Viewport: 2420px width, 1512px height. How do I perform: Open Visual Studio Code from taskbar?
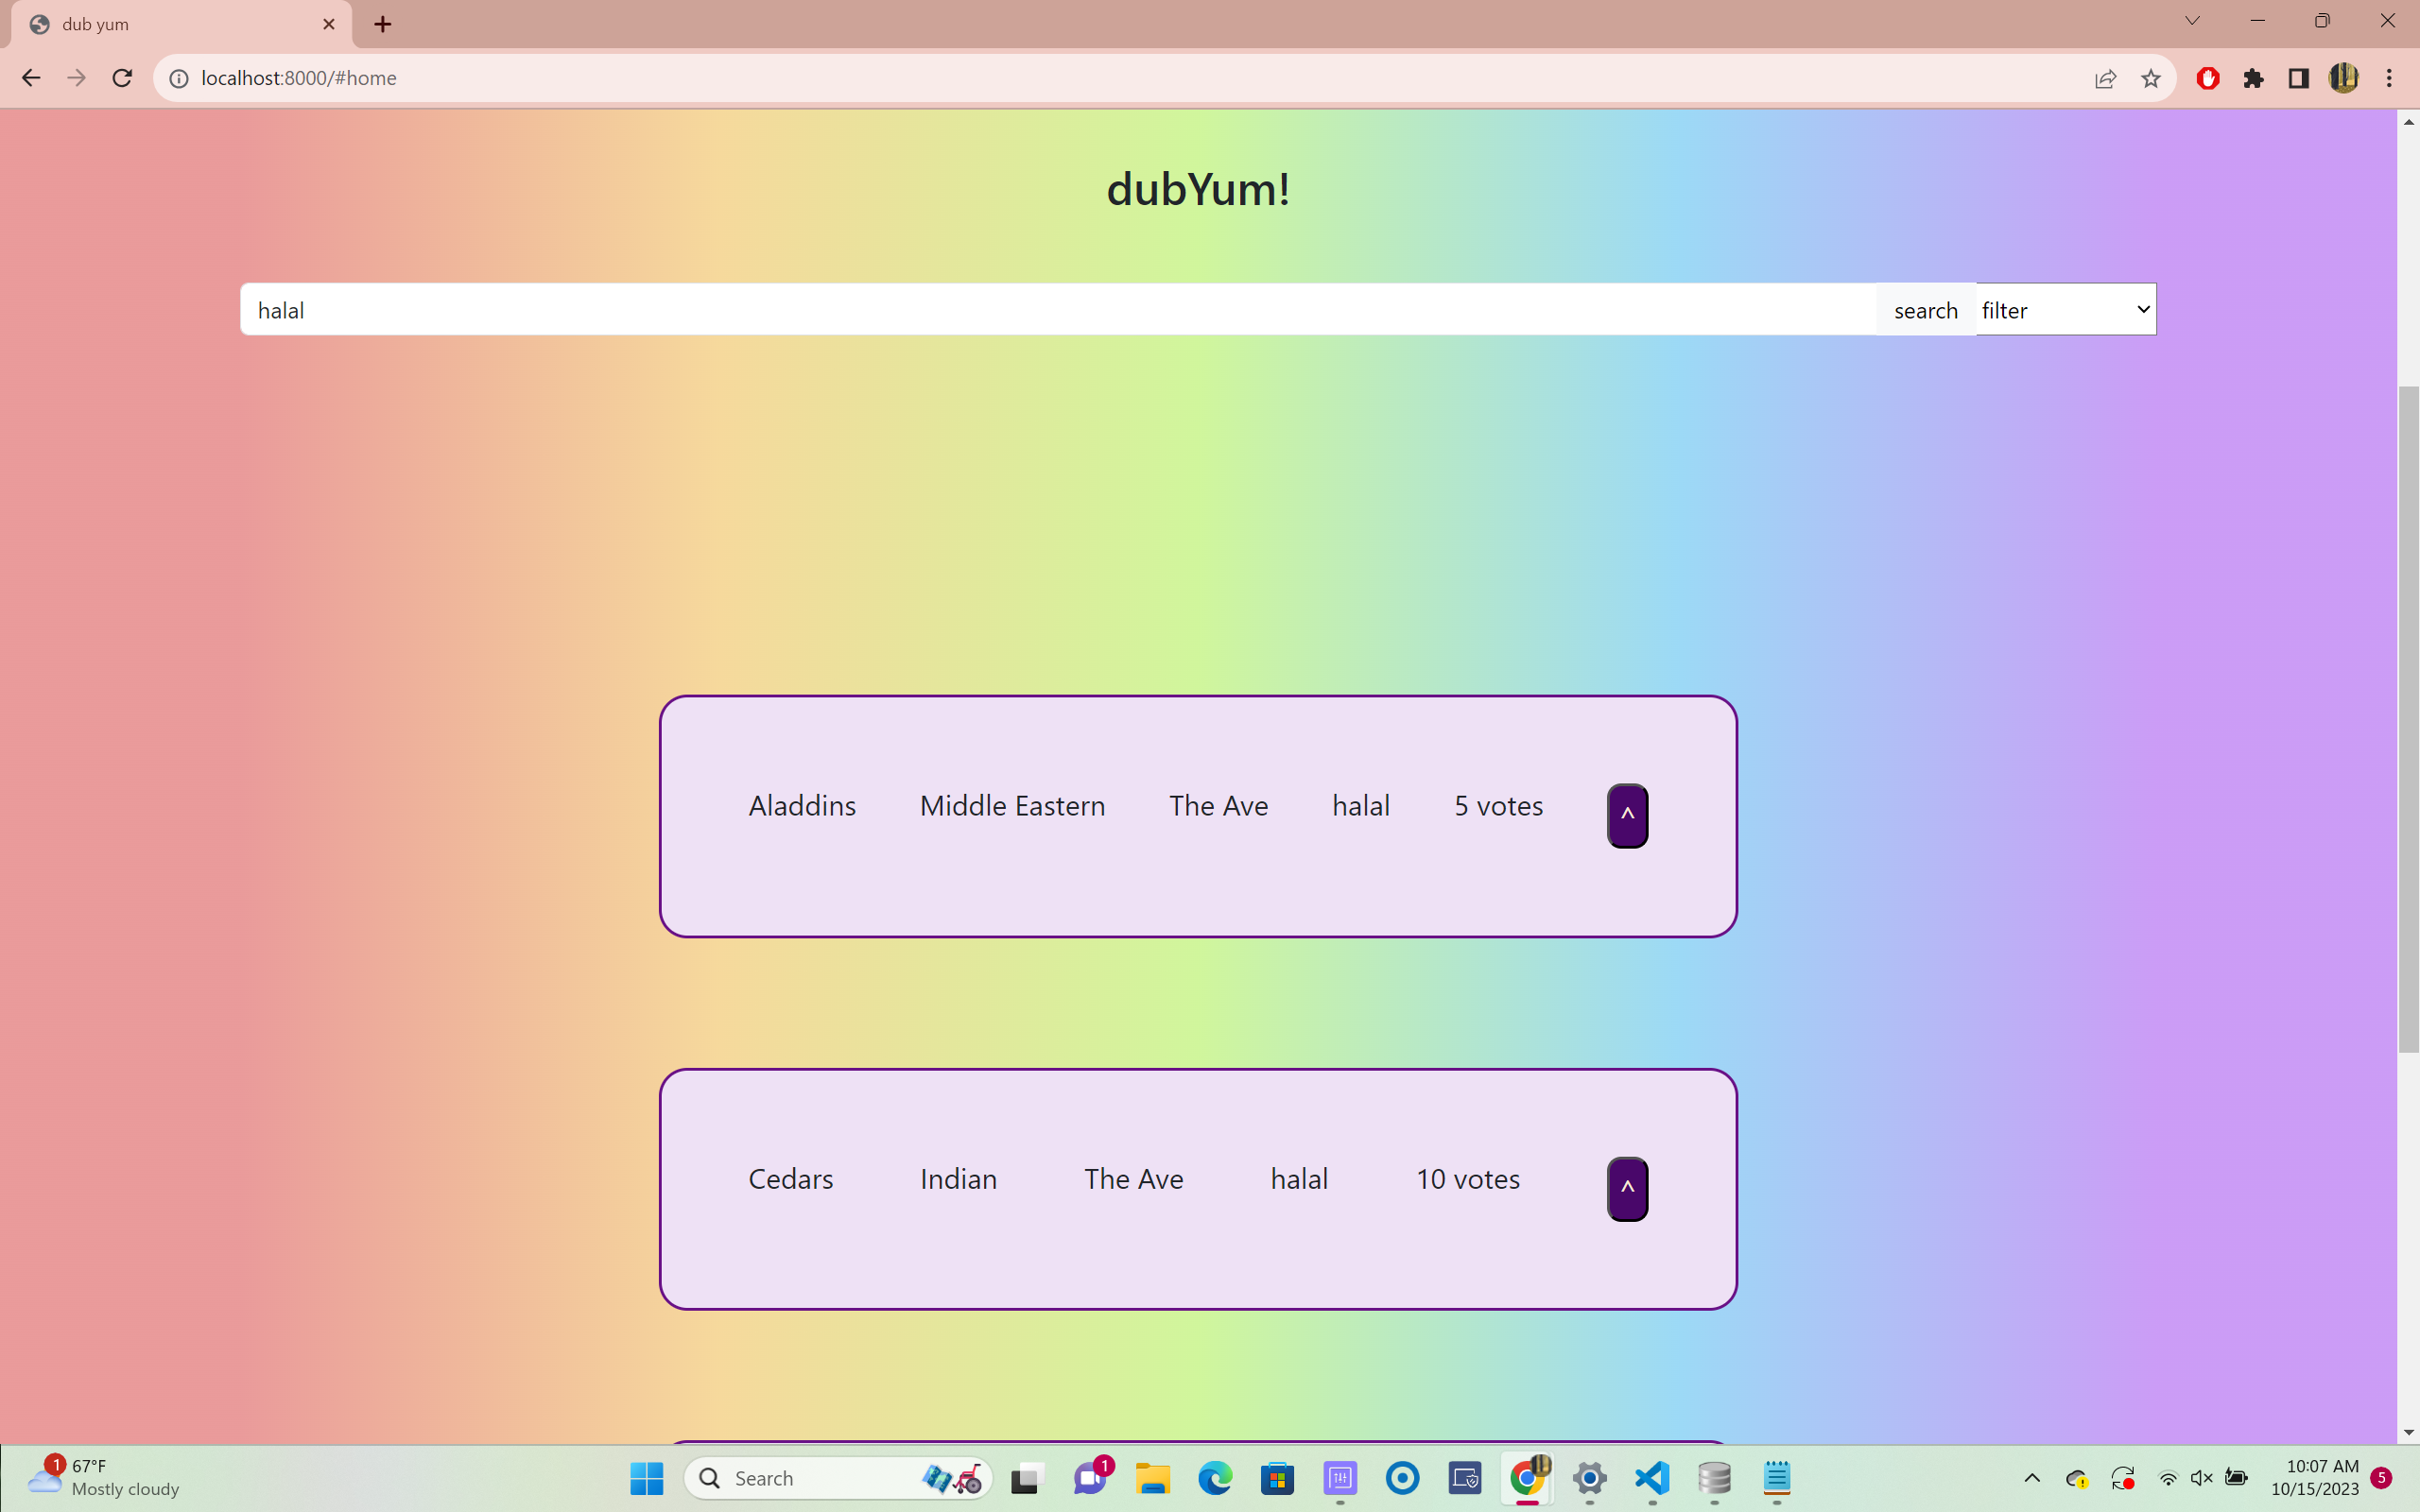(x=1652, y=1478)
